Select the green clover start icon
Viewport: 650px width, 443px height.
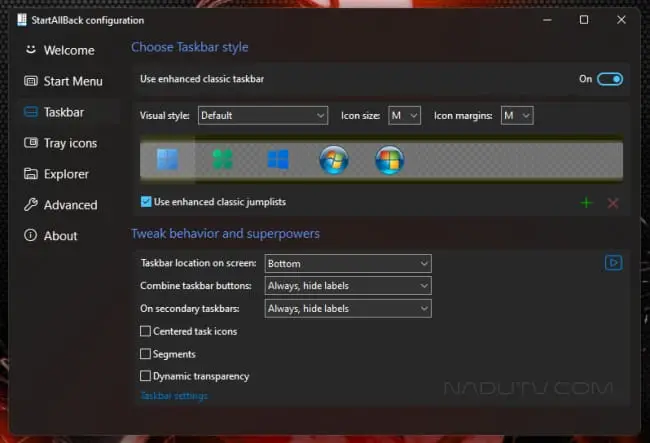click(x=223, y=160)
